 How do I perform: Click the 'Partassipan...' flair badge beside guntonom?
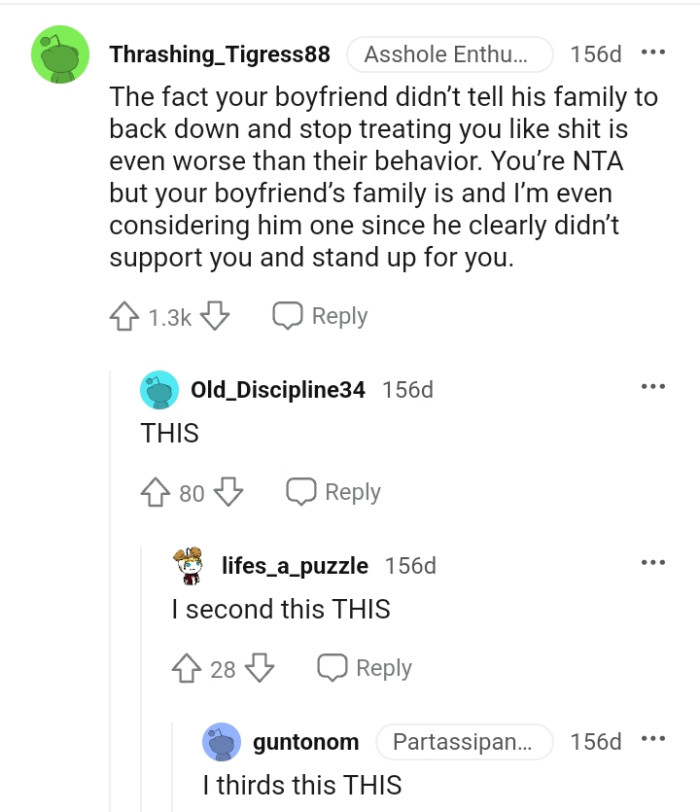464,742
